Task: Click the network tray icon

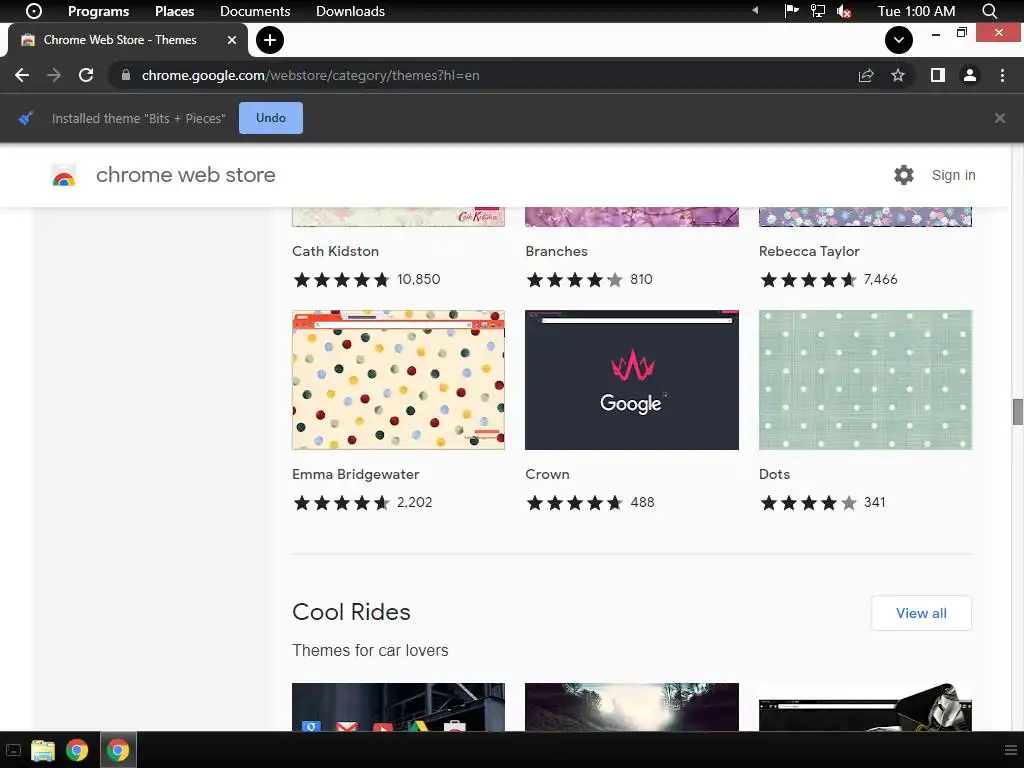Action: [x=818, y=11]
